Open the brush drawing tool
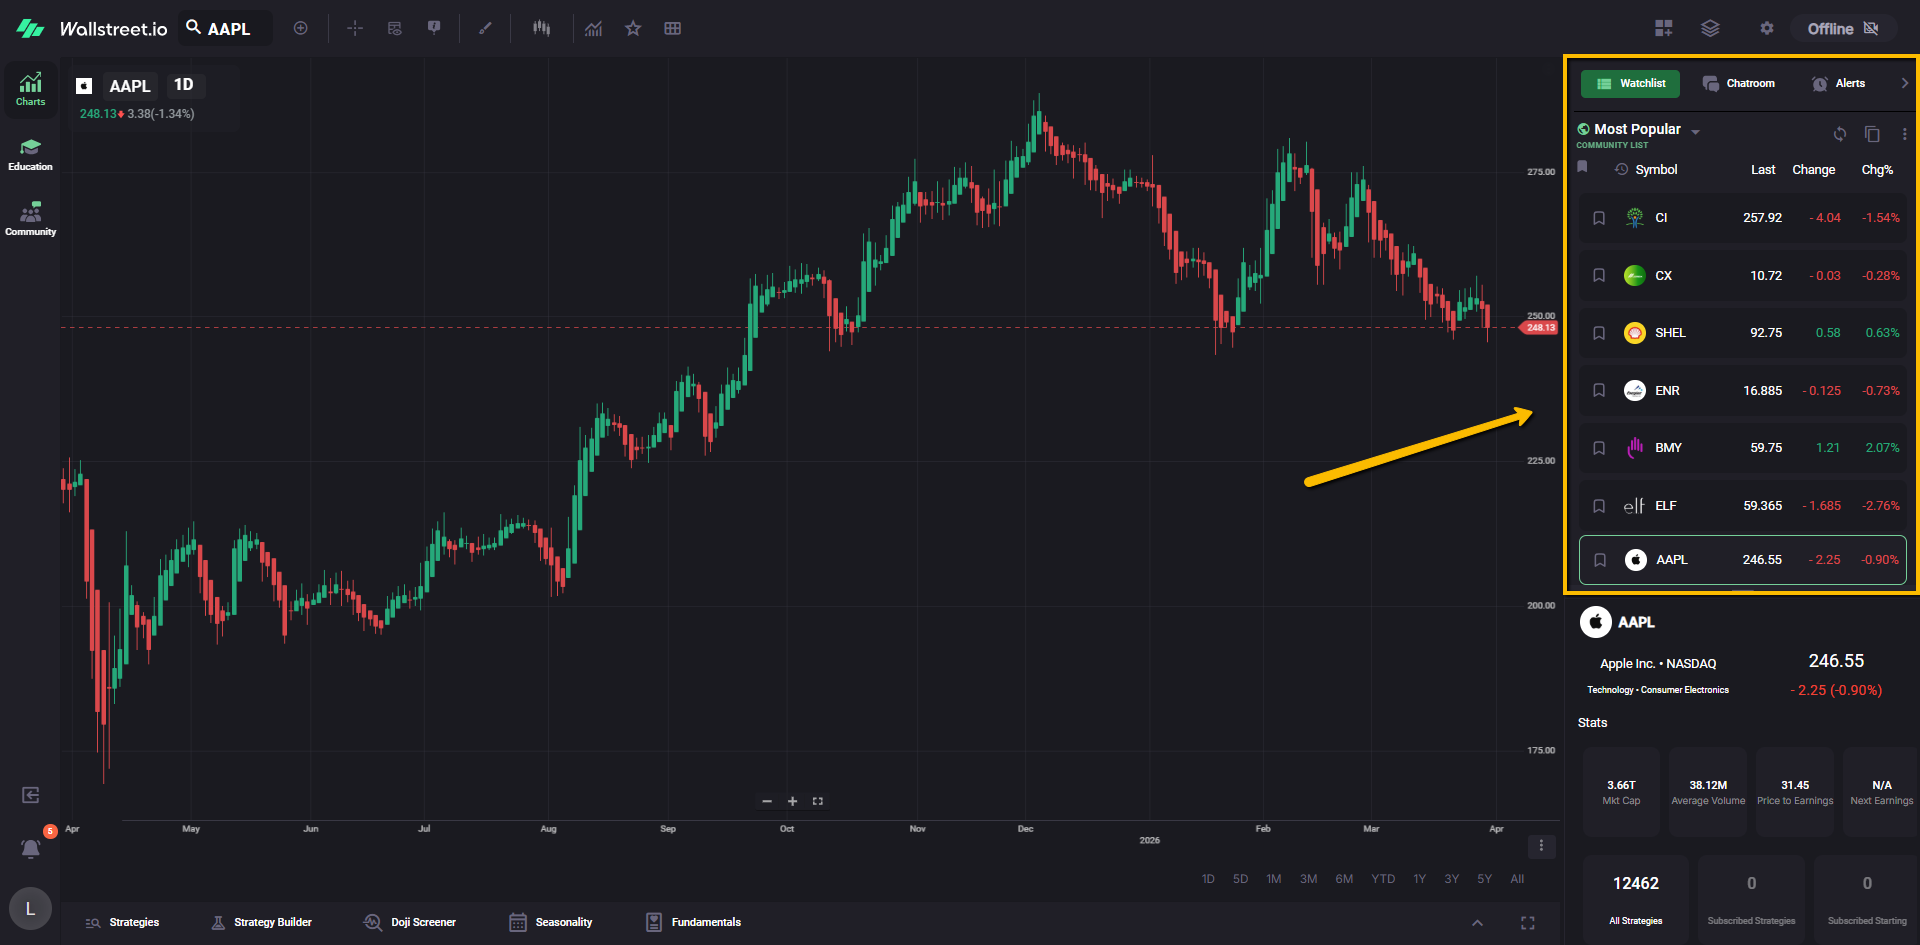Screen dimensions: 1920x945 485,29
